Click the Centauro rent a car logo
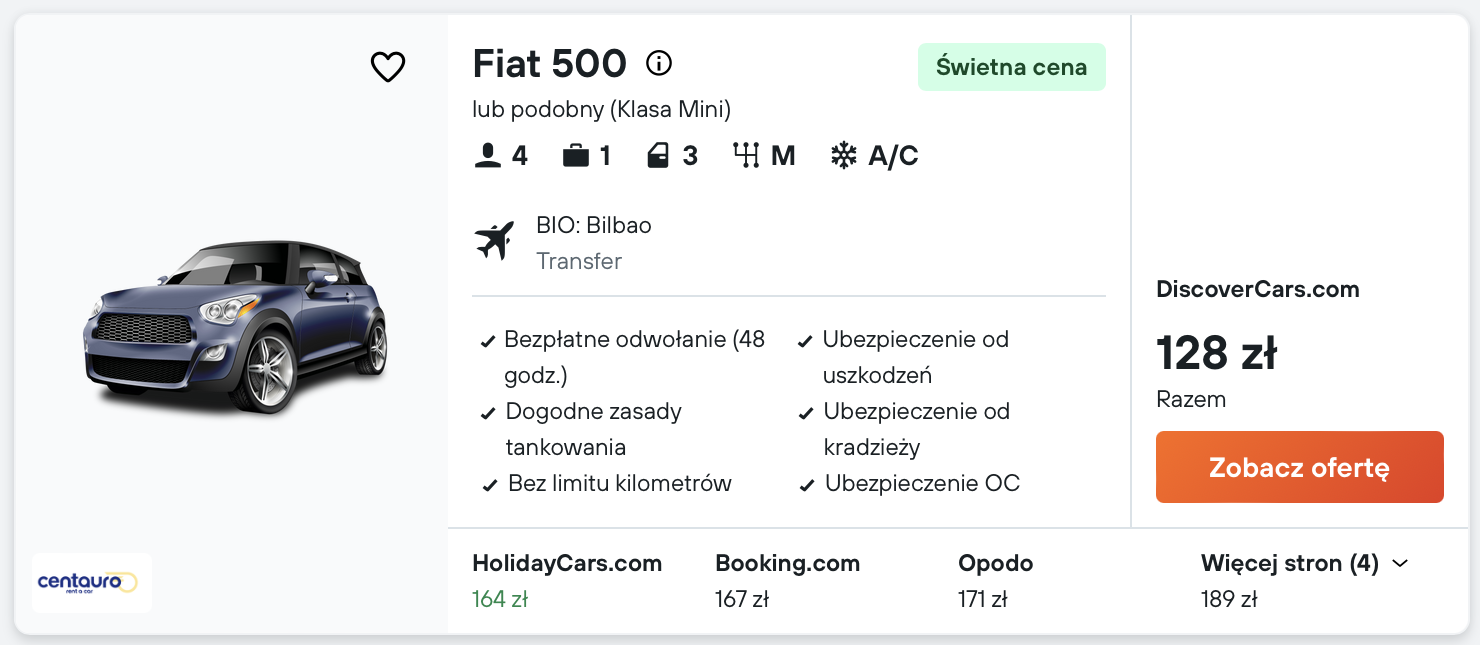The width and height of the screenshot is (1480, 645). pyautogui.click(x=92, y=582)
